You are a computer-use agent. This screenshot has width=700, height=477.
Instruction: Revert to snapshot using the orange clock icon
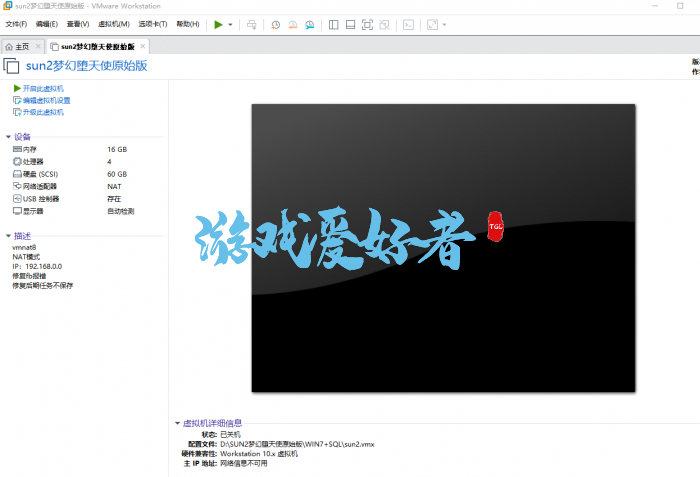point(292,25)
